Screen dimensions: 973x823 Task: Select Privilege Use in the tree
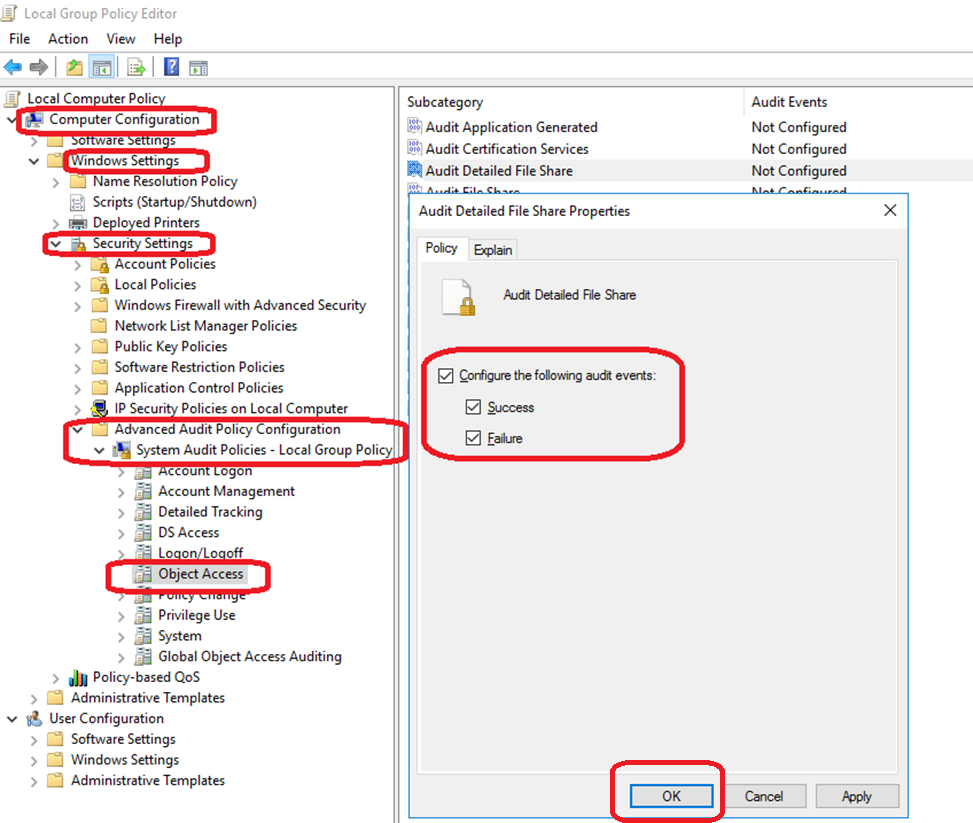[x=196, y=615]
